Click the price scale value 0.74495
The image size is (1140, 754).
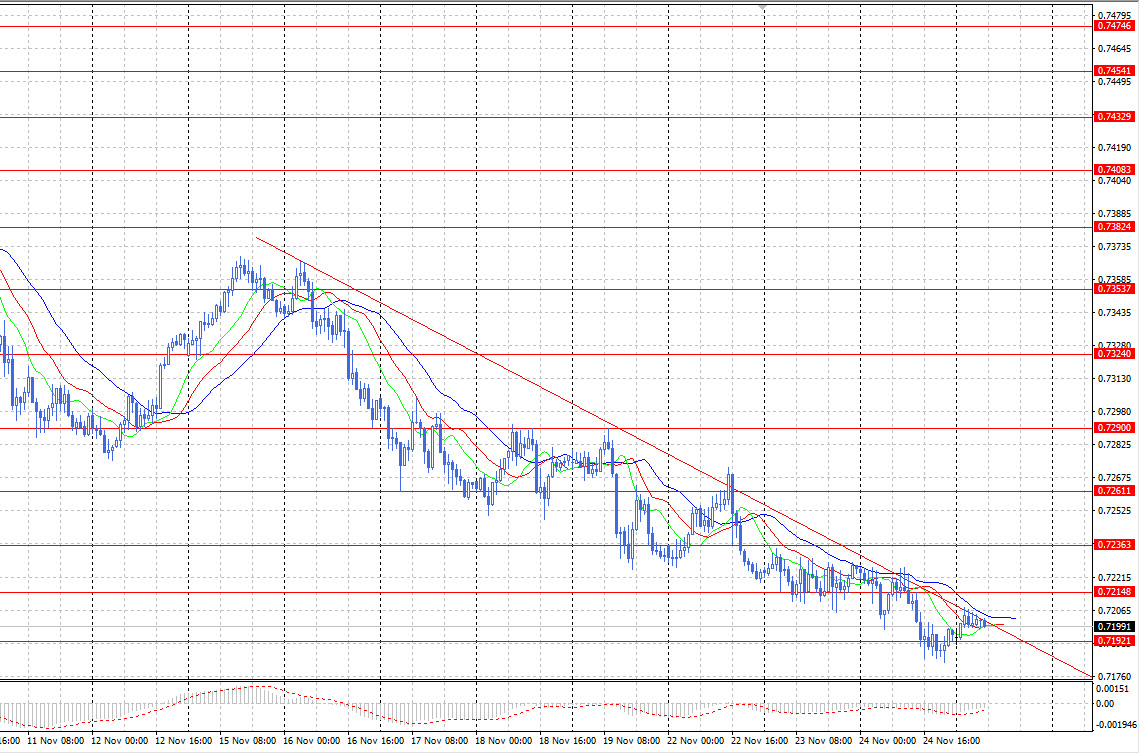click(x=1114, y=82)
